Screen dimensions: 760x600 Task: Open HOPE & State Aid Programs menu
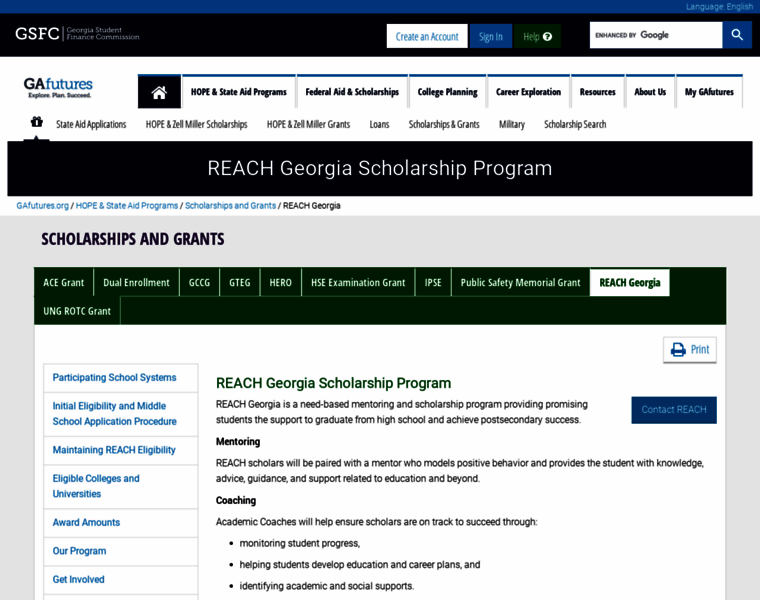pos(238,92)
